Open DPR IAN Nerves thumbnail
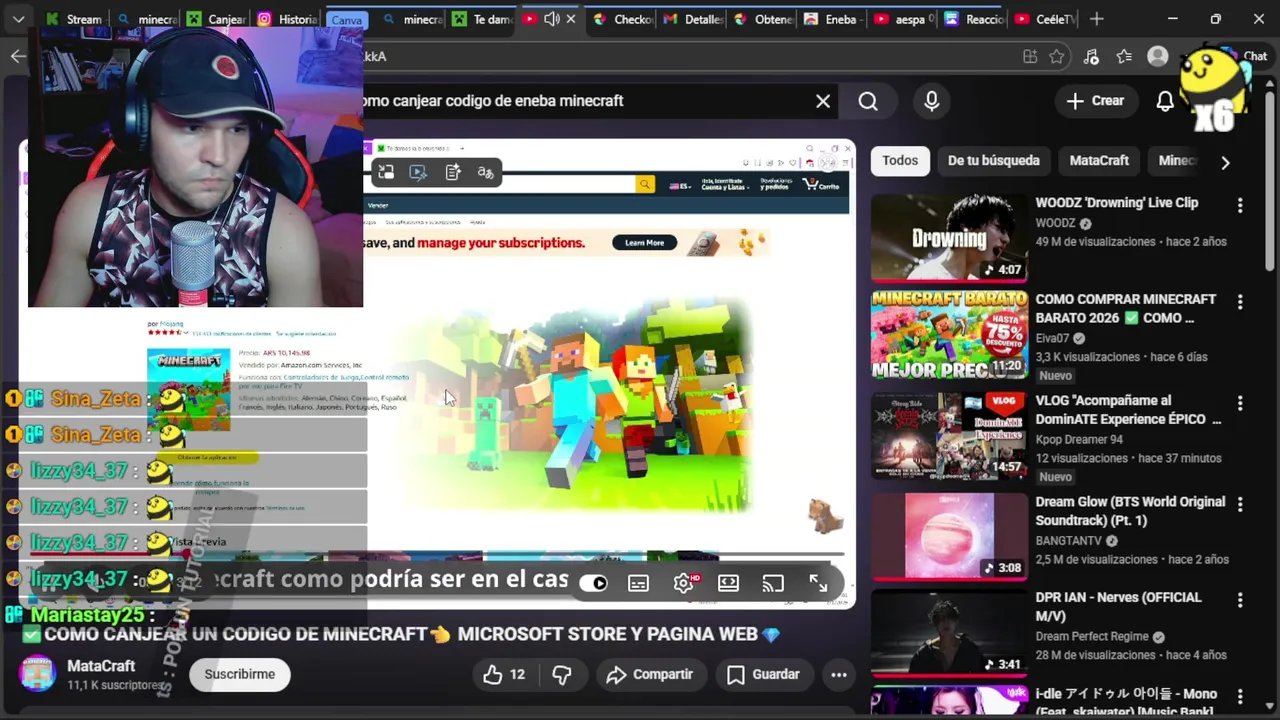Screen dimensions: 1280x720 (949, 632)
